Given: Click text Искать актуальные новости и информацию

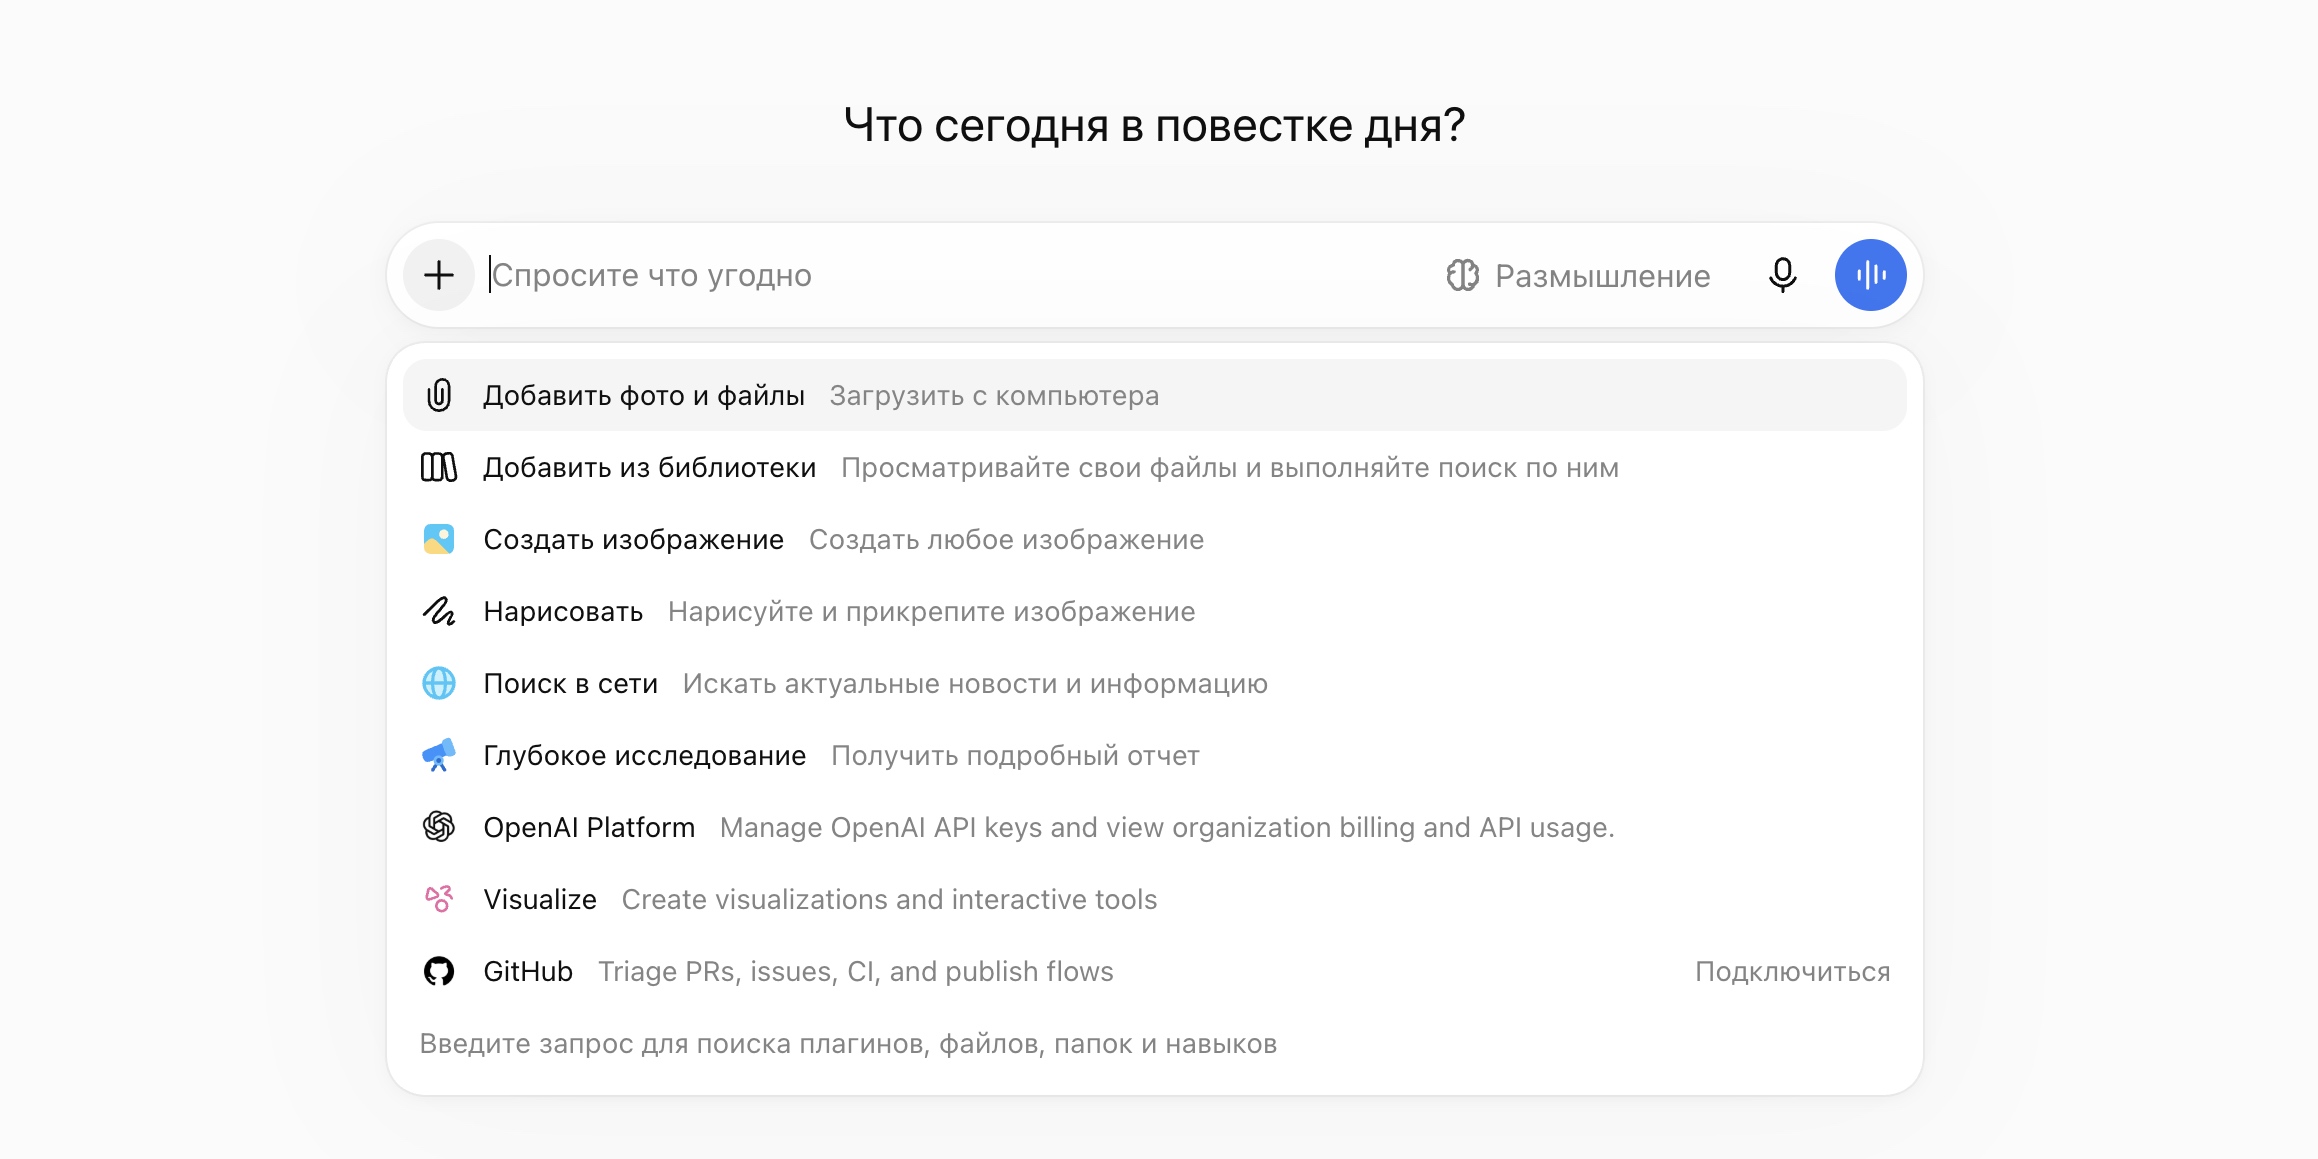Looking at the screenshot, I should pos(975,684).
